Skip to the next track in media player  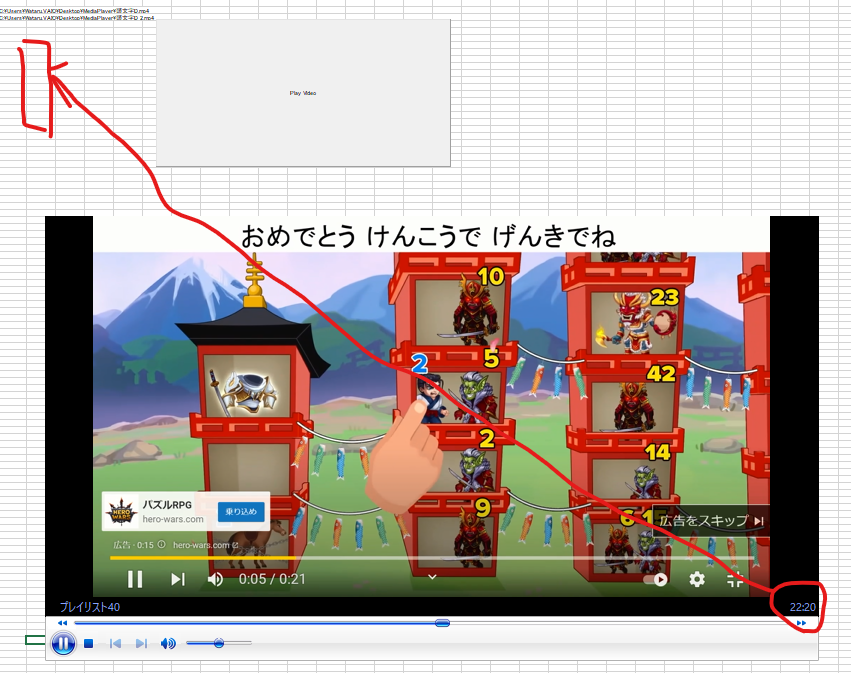point(141,644)
